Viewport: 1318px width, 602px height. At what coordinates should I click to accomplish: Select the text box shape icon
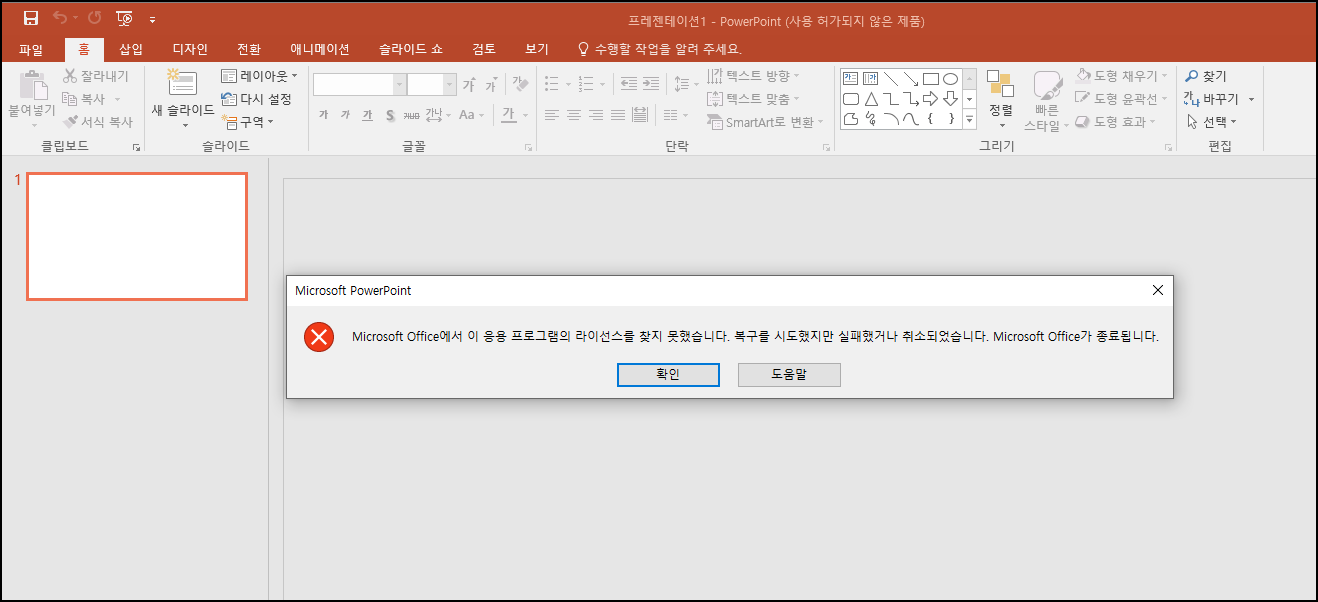[x=851, y=78]
